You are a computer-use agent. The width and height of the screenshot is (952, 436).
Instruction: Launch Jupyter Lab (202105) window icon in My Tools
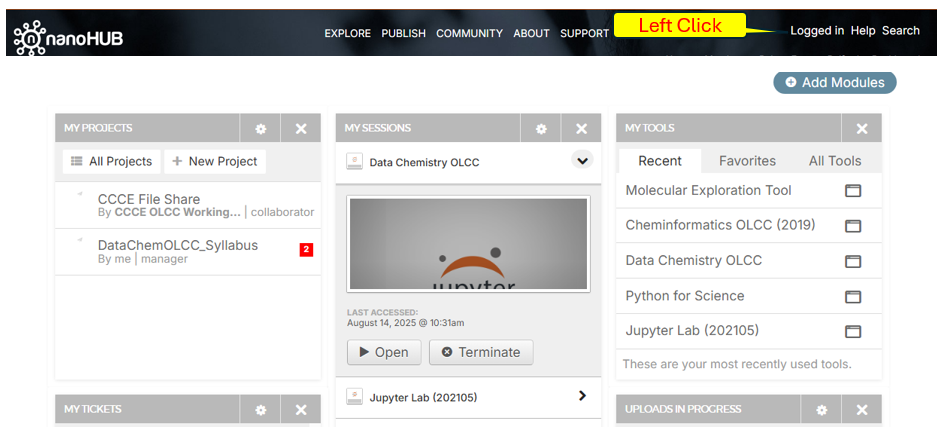(x=853, y=332)
